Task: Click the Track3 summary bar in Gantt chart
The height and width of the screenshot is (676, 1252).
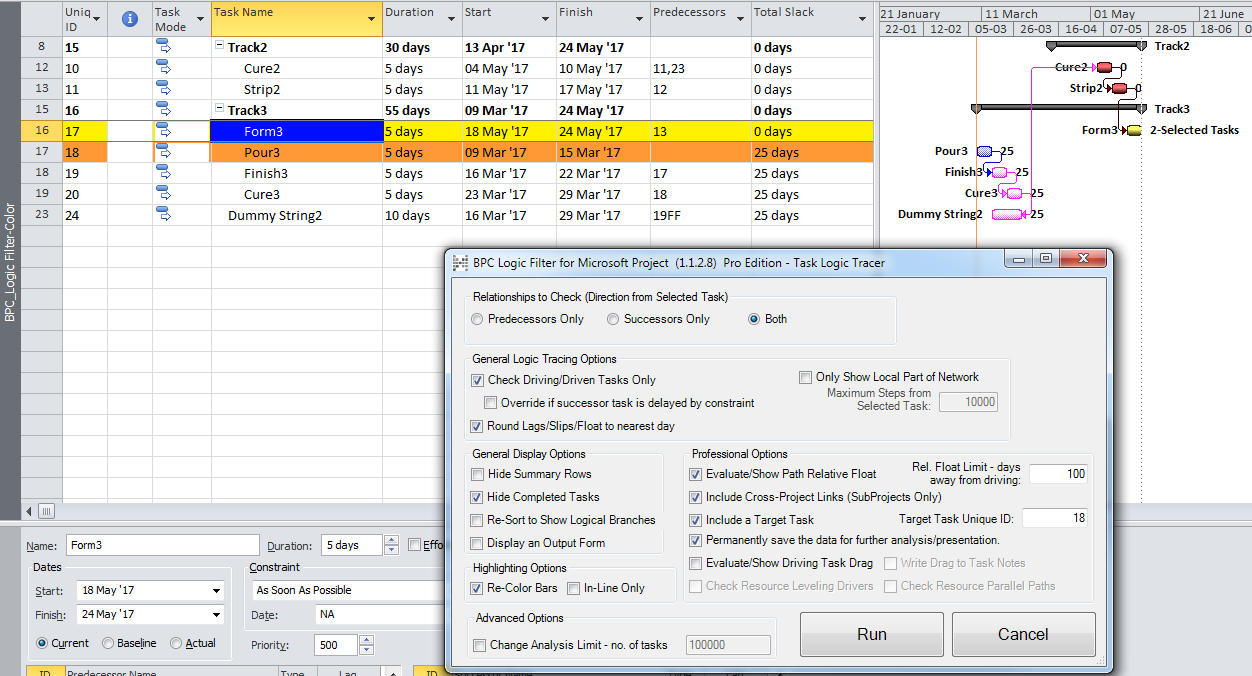Action: point(1058,108)
